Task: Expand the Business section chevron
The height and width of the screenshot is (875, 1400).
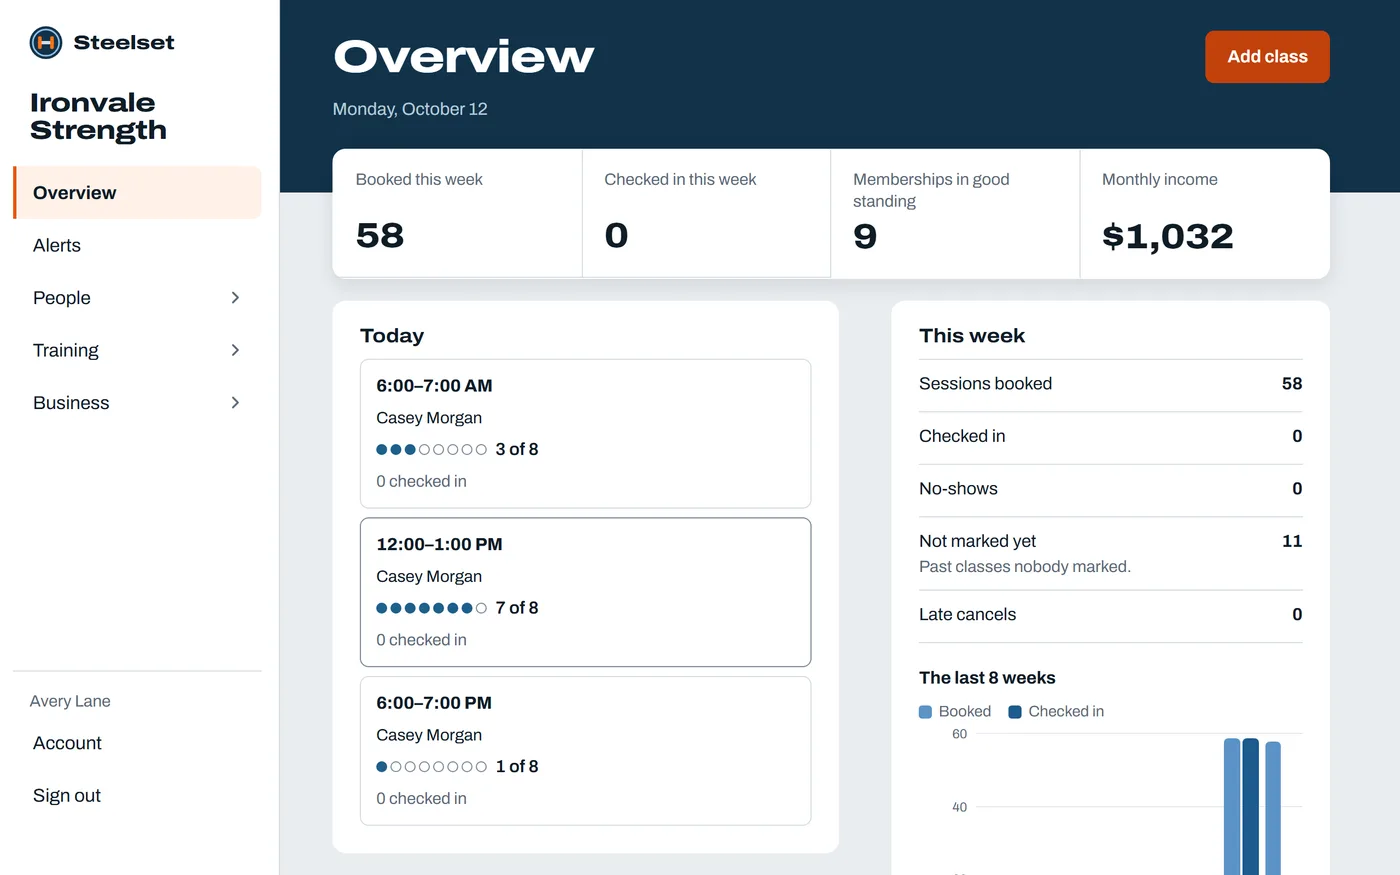Action: click(x=235, y=403)
